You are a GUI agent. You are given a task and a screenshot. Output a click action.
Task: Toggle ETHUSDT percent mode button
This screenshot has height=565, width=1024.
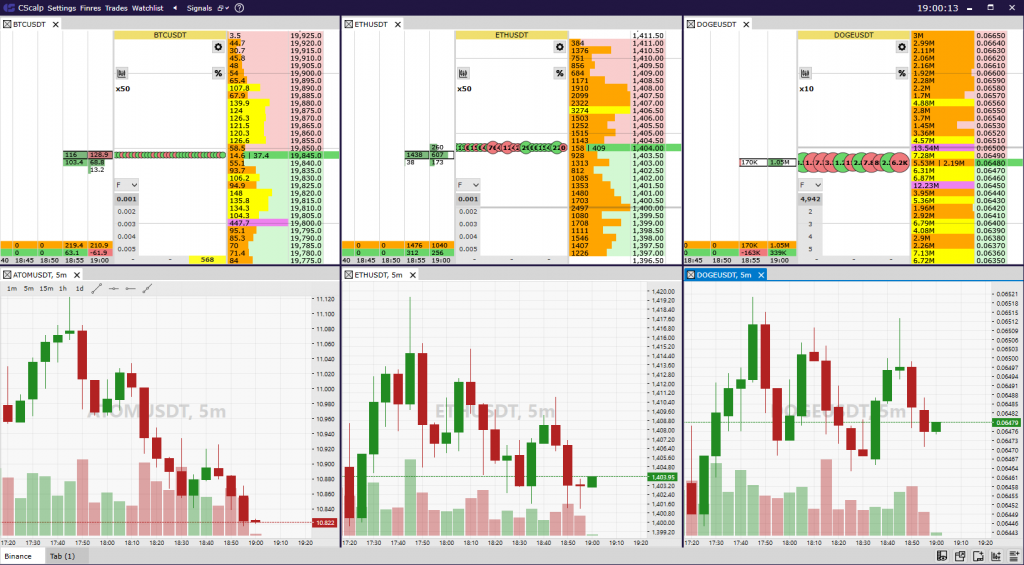point(560,73)
